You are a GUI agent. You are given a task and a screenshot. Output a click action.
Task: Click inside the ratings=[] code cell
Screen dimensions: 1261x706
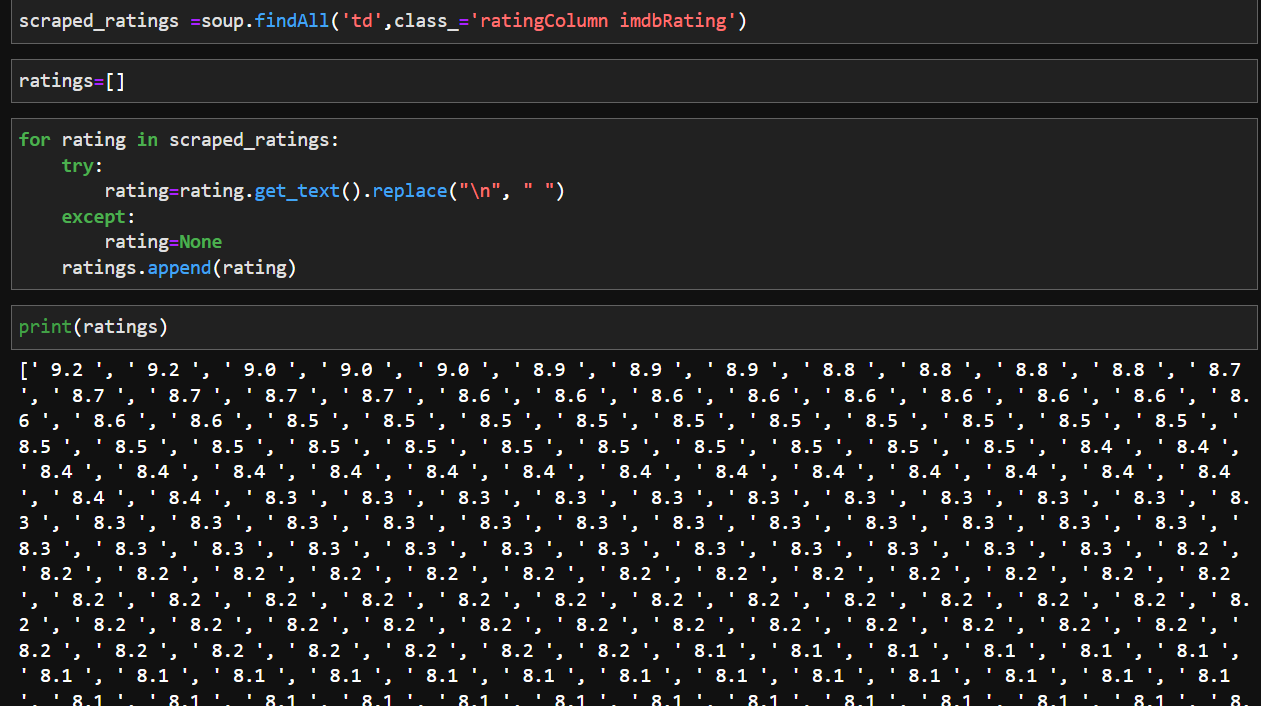tap(70, 80)
